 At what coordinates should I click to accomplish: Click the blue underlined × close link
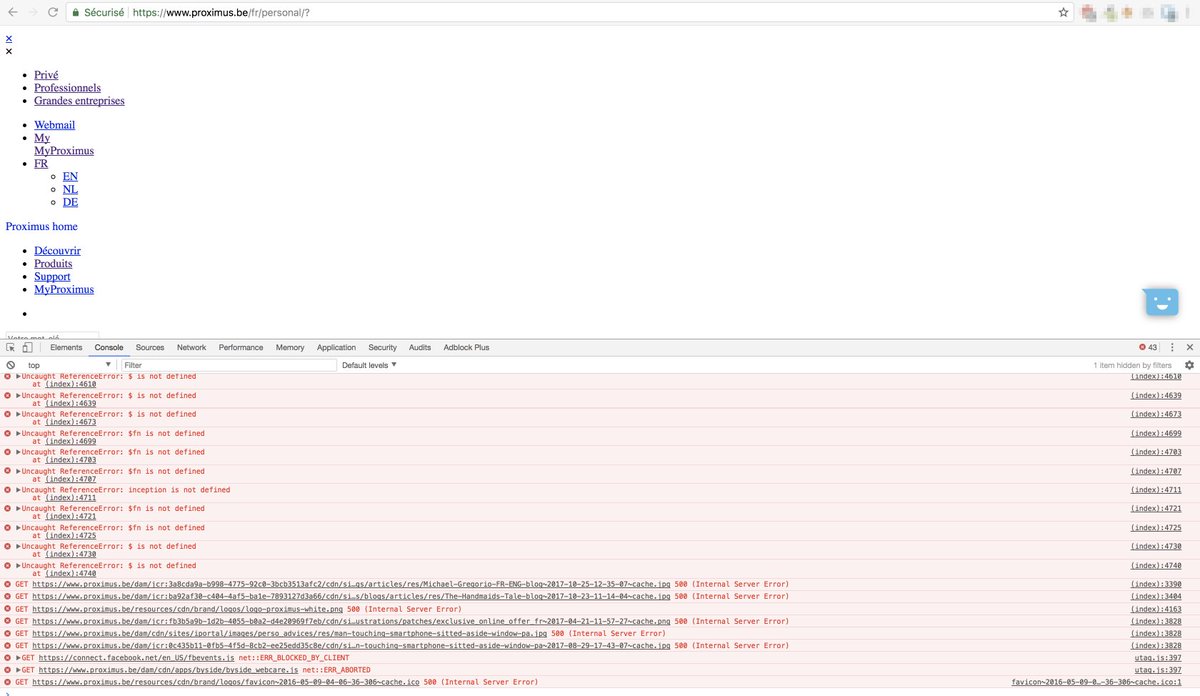click(x=9, y=38)
